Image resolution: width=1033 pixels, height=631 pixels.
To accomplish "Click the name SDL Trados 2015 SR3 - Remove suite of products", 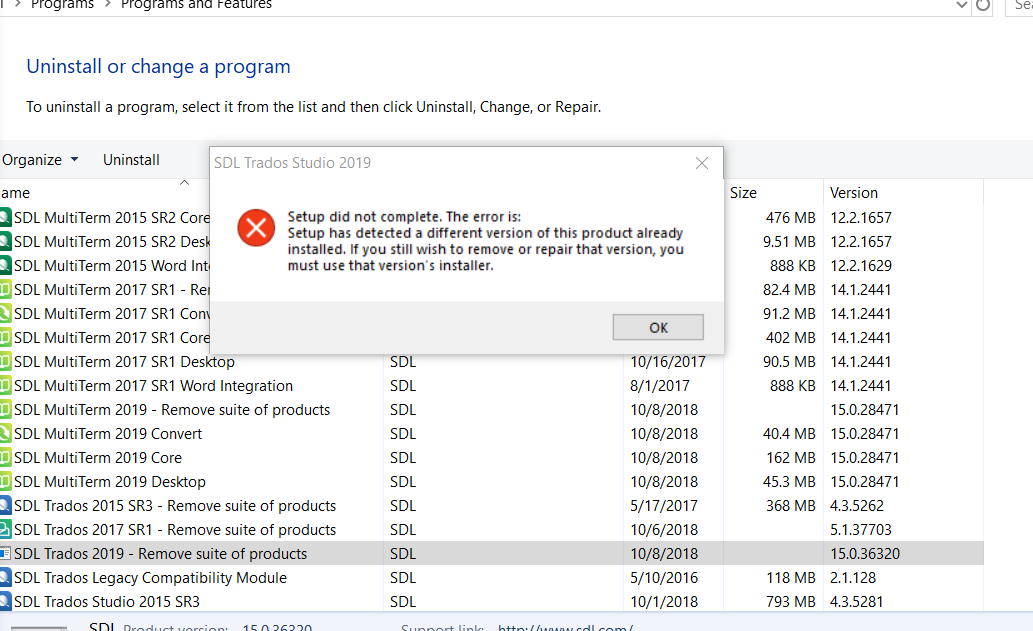I will pyautogui.click(x=175, y=506).
